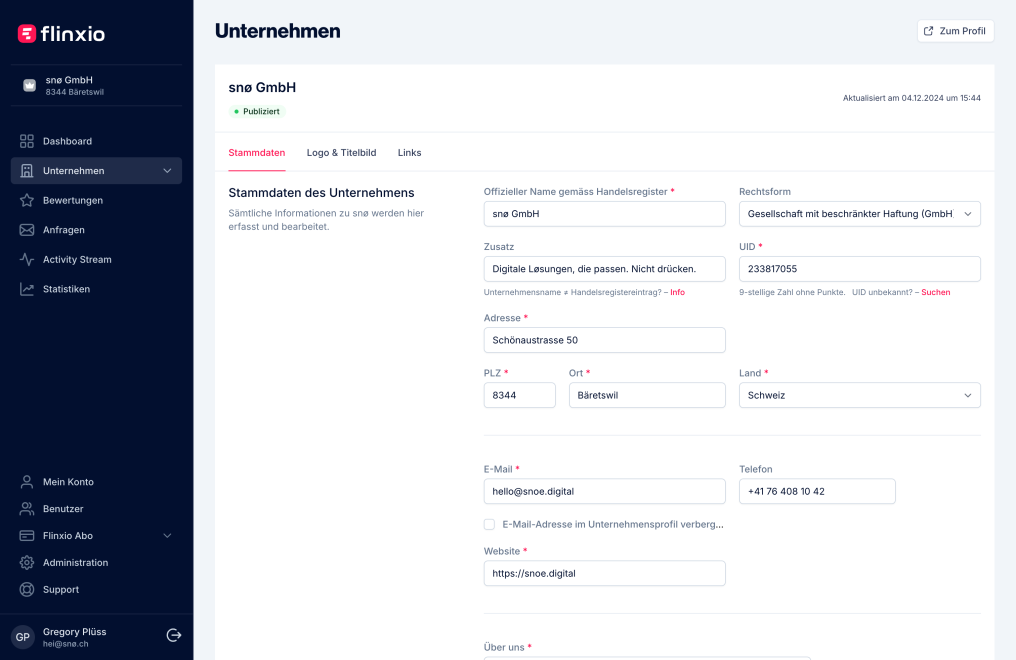Viewport: 1016px width, 660px height.
Task: Click the Adresse field Schönaustrasse 50
Action: tap(604, 340)
